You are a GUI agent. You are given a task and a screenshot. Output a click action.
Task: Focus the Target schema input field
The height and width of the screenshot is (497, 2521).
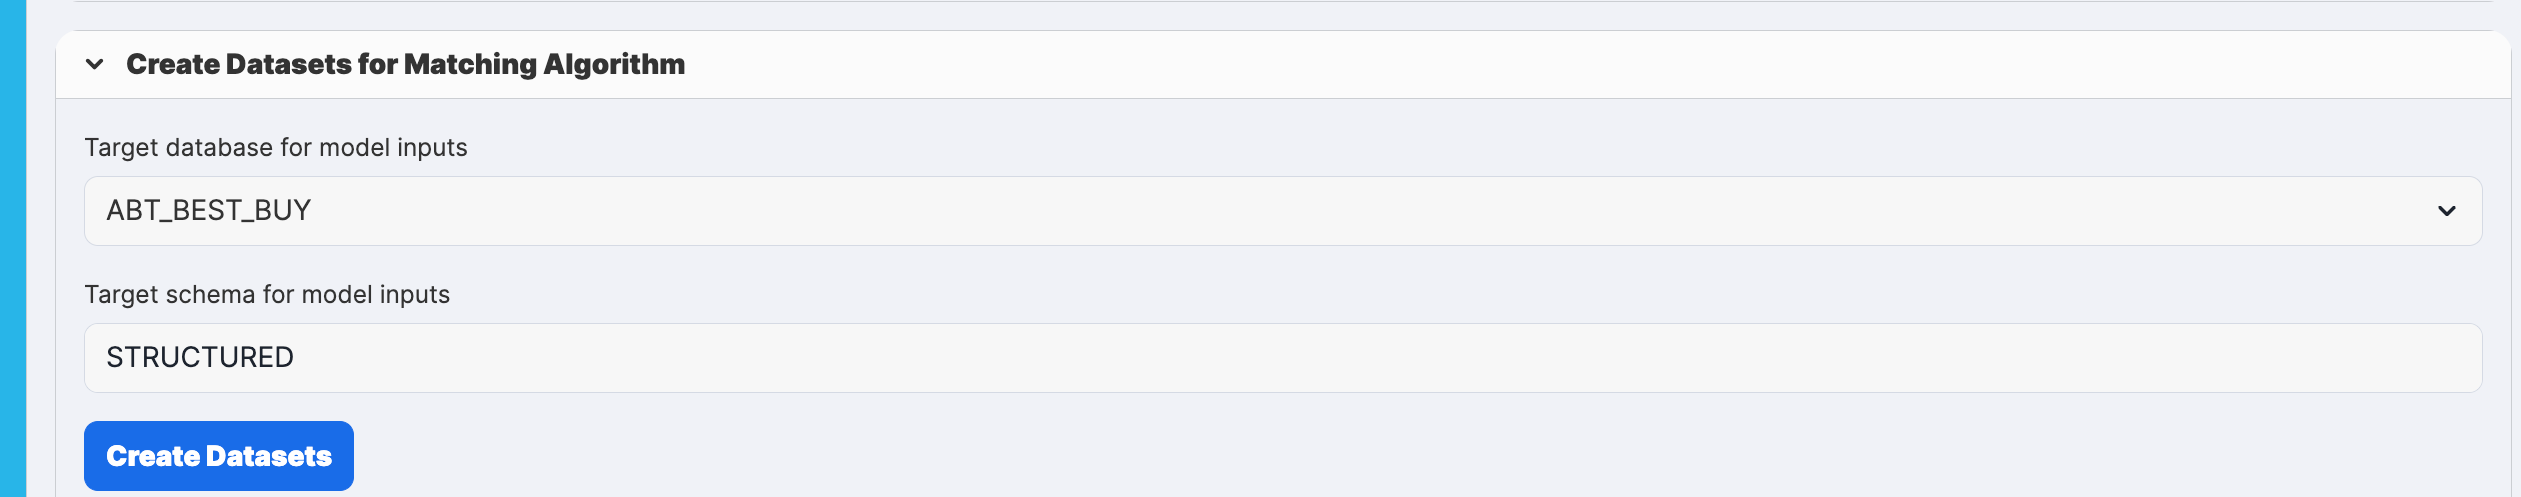click(x=1282, y=358)
